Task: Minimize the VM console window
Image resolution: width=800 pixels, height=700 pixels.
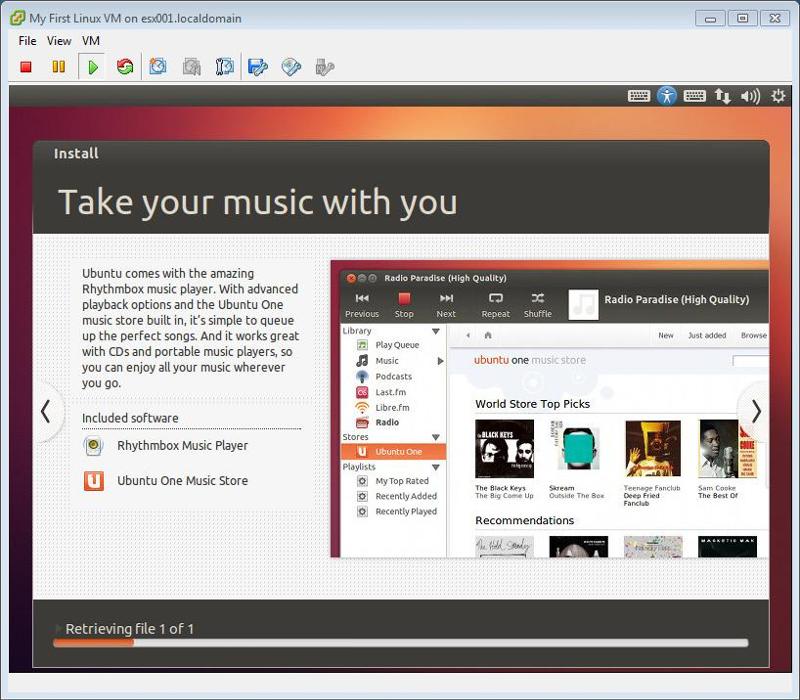Action: click(710, 18)
